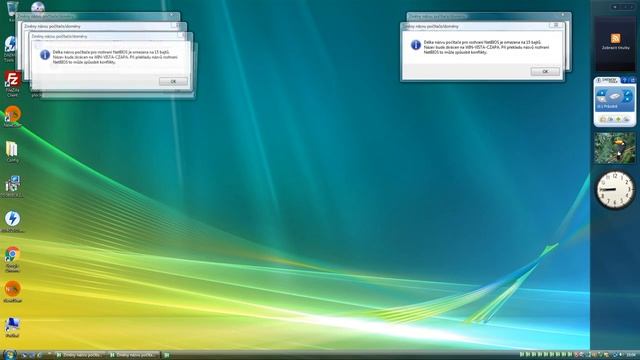Open the orange circle shortcut below Google Chrome
640x360 pixels.
tap(12, 289)
